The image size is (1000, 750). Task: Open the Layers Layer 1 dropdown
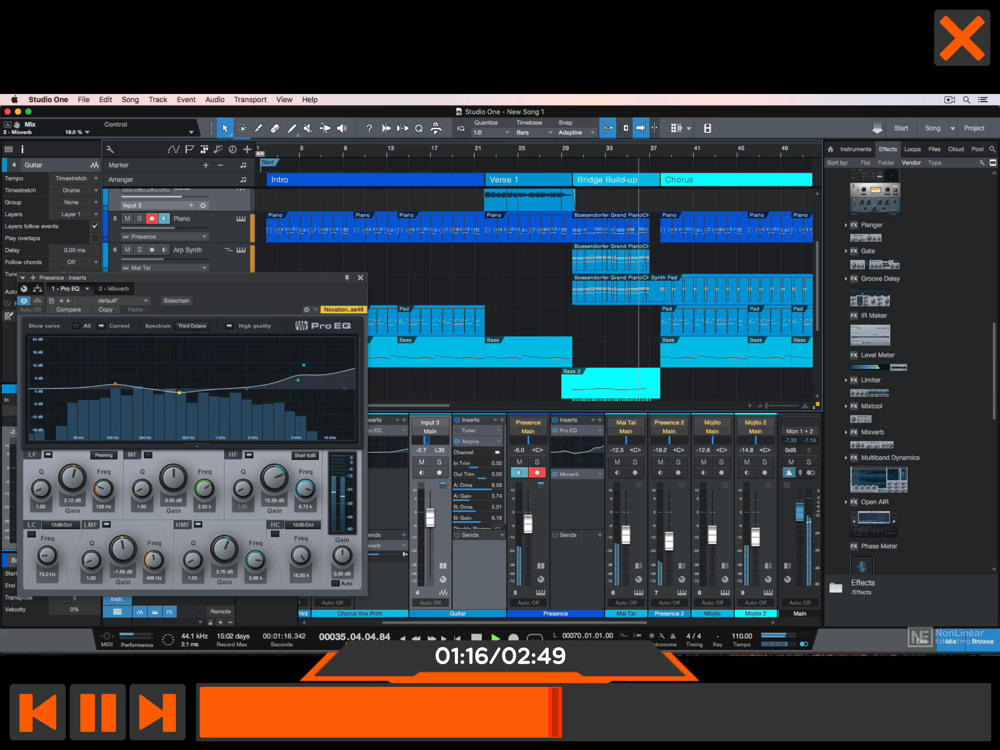pos(75,214)
